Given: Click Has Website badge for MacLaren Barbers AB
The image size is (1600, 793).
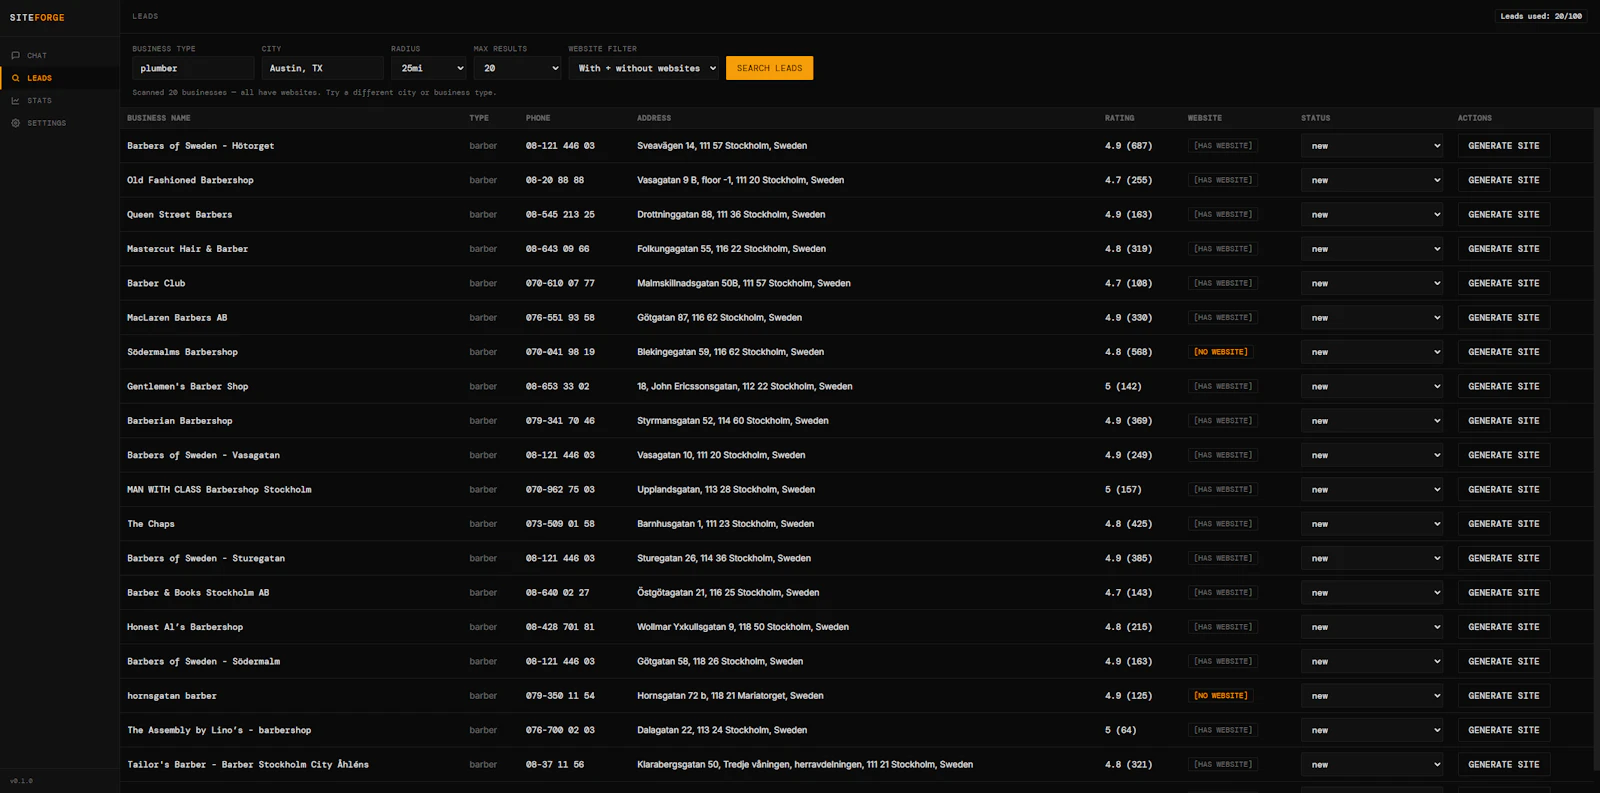Looking at the screenshot, I should [1222, 318].
